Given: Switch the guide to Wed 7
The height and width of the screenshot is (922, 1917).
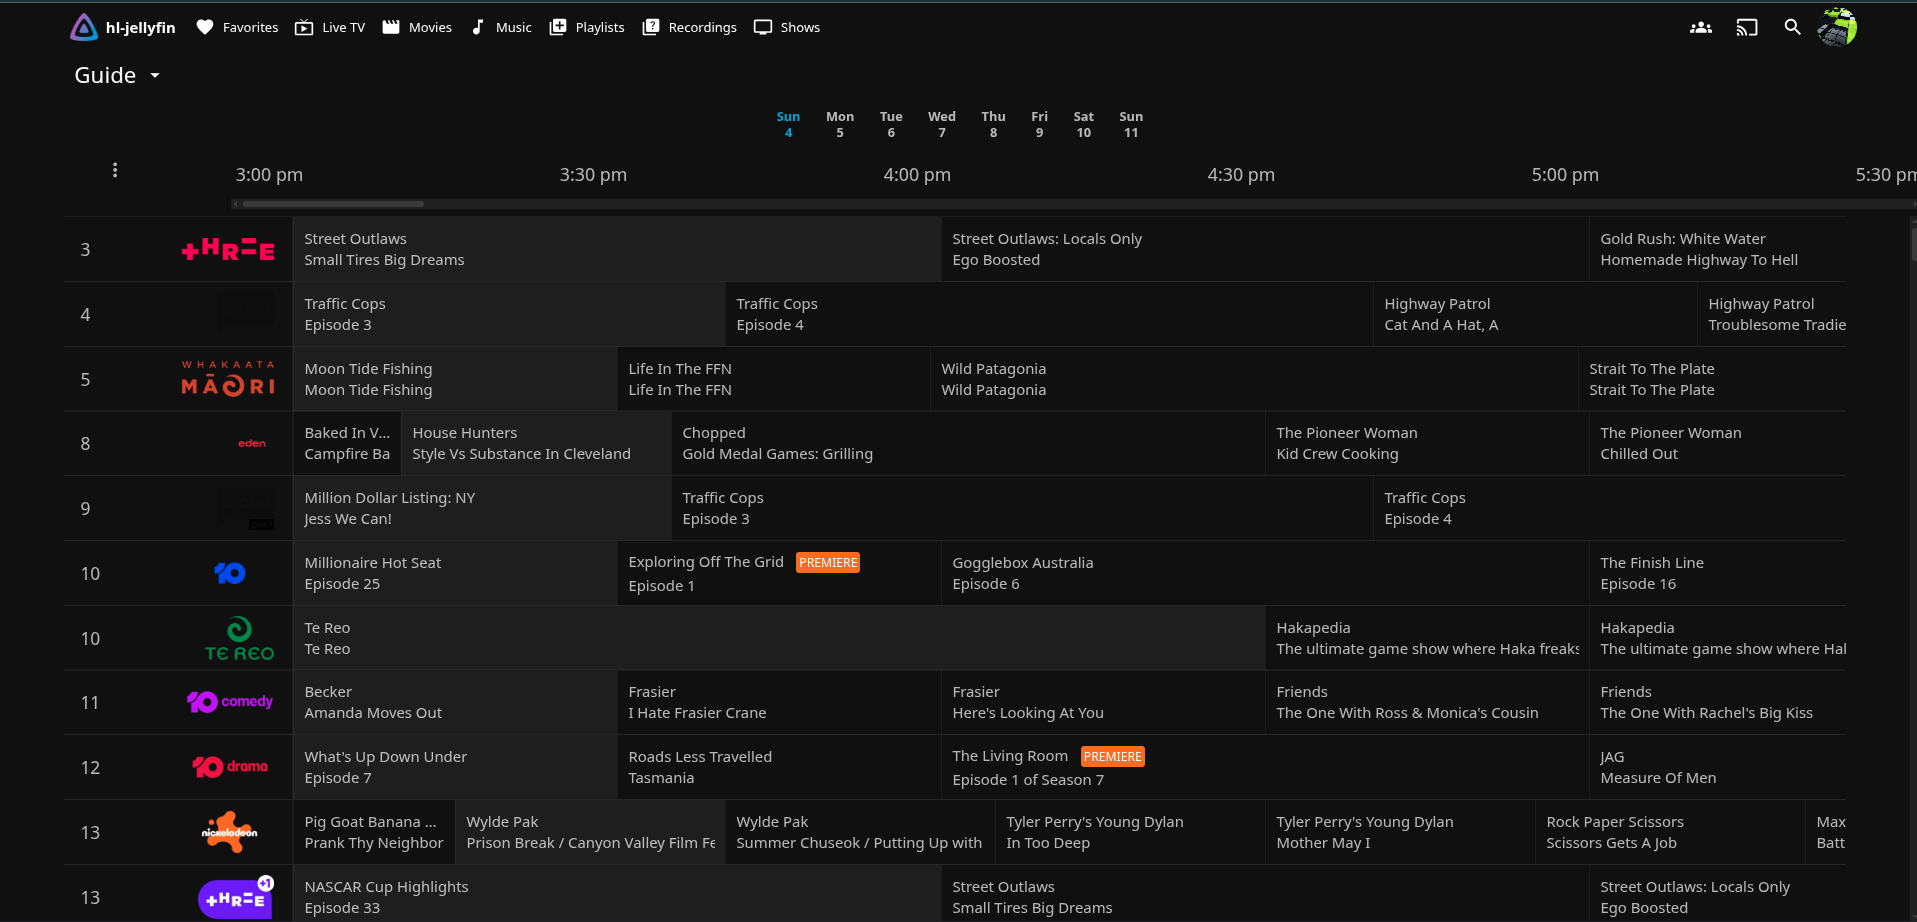Looking at the screenshot, I should pyautogui.click(x=941, y=124).
